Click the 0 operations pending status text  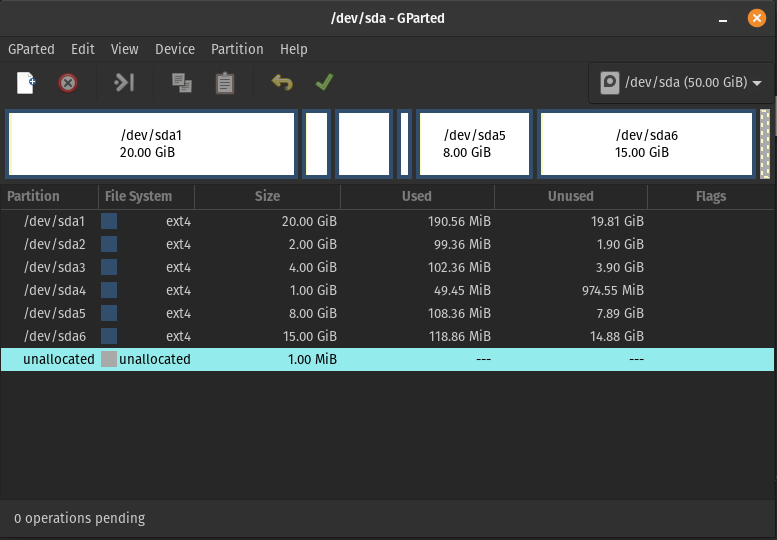click(x=80, y=518)
